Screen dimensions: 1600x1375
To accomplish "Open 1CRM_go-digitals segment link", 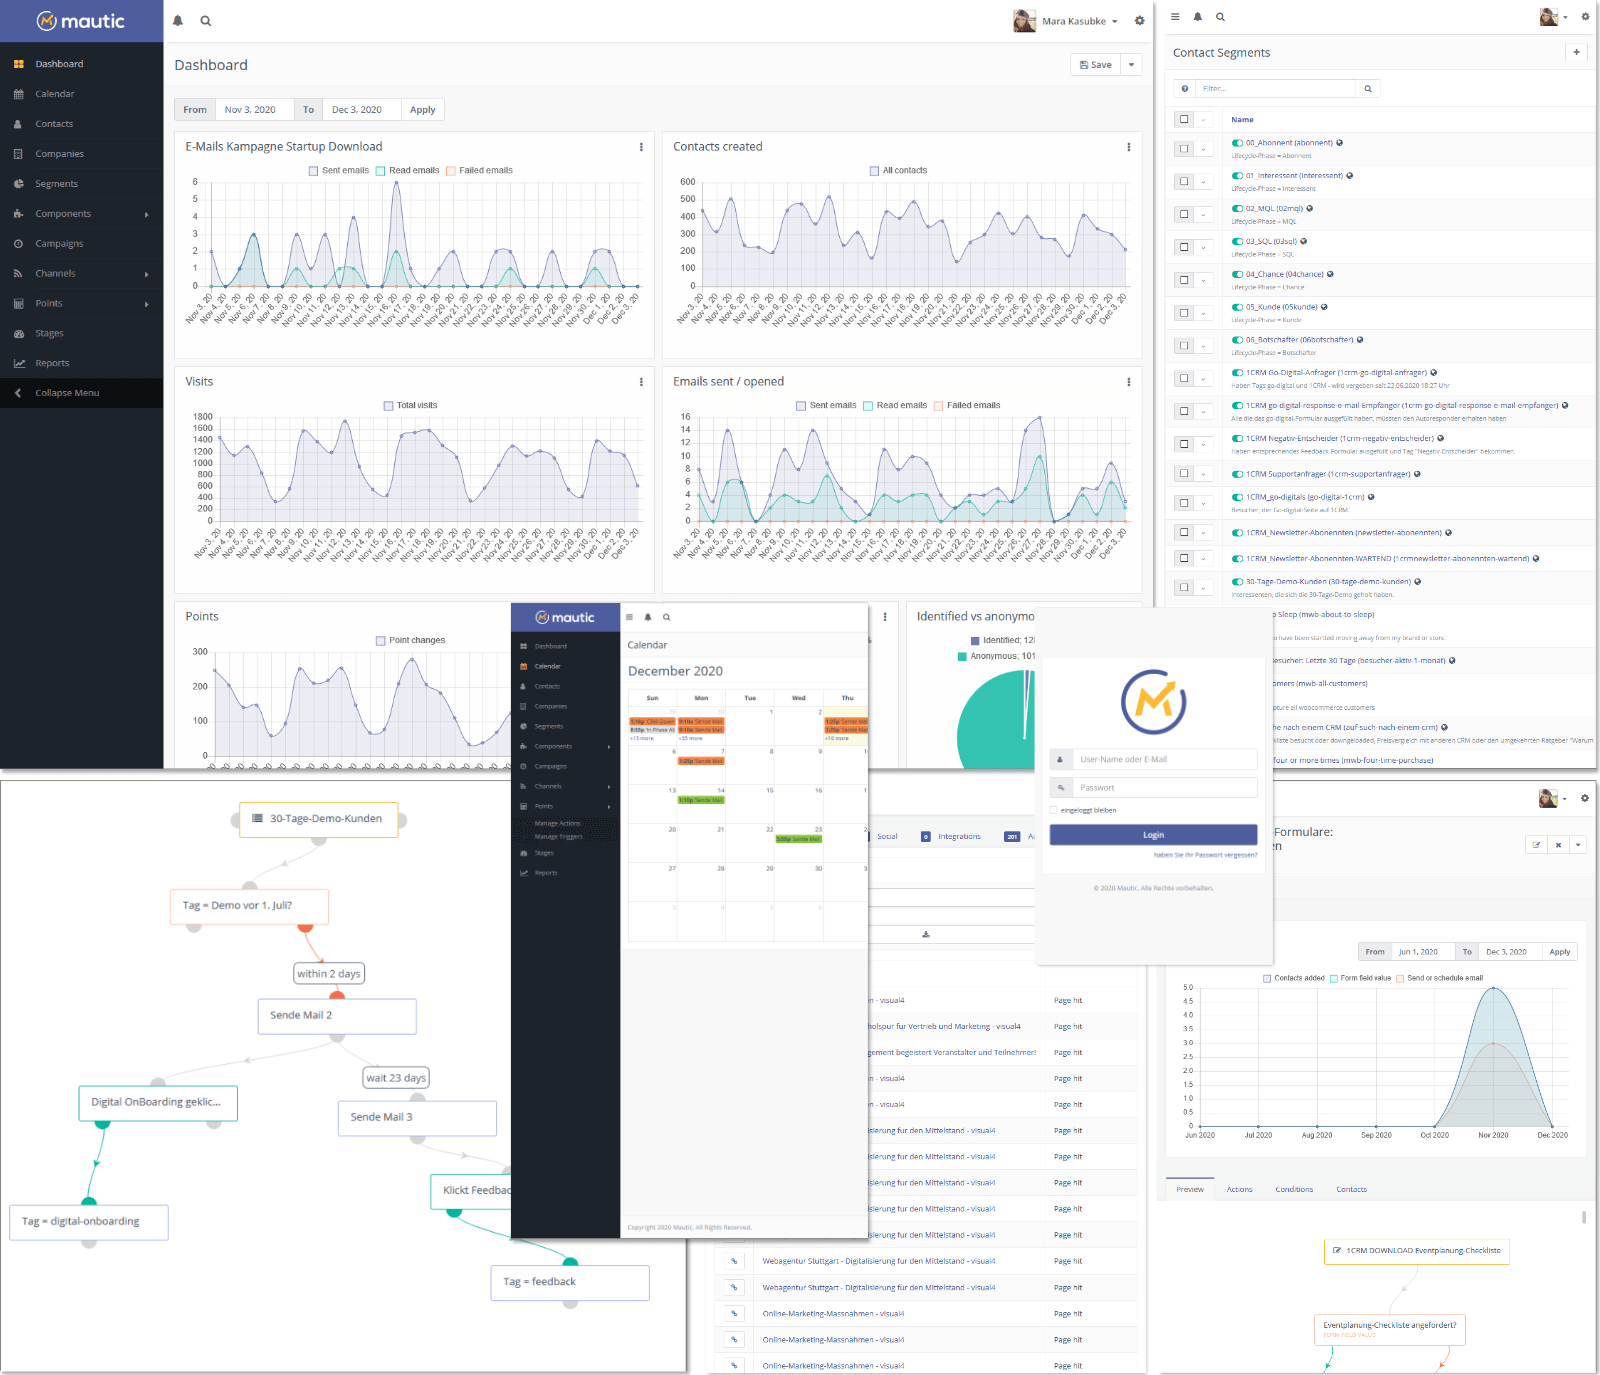I will (1305, 497).
